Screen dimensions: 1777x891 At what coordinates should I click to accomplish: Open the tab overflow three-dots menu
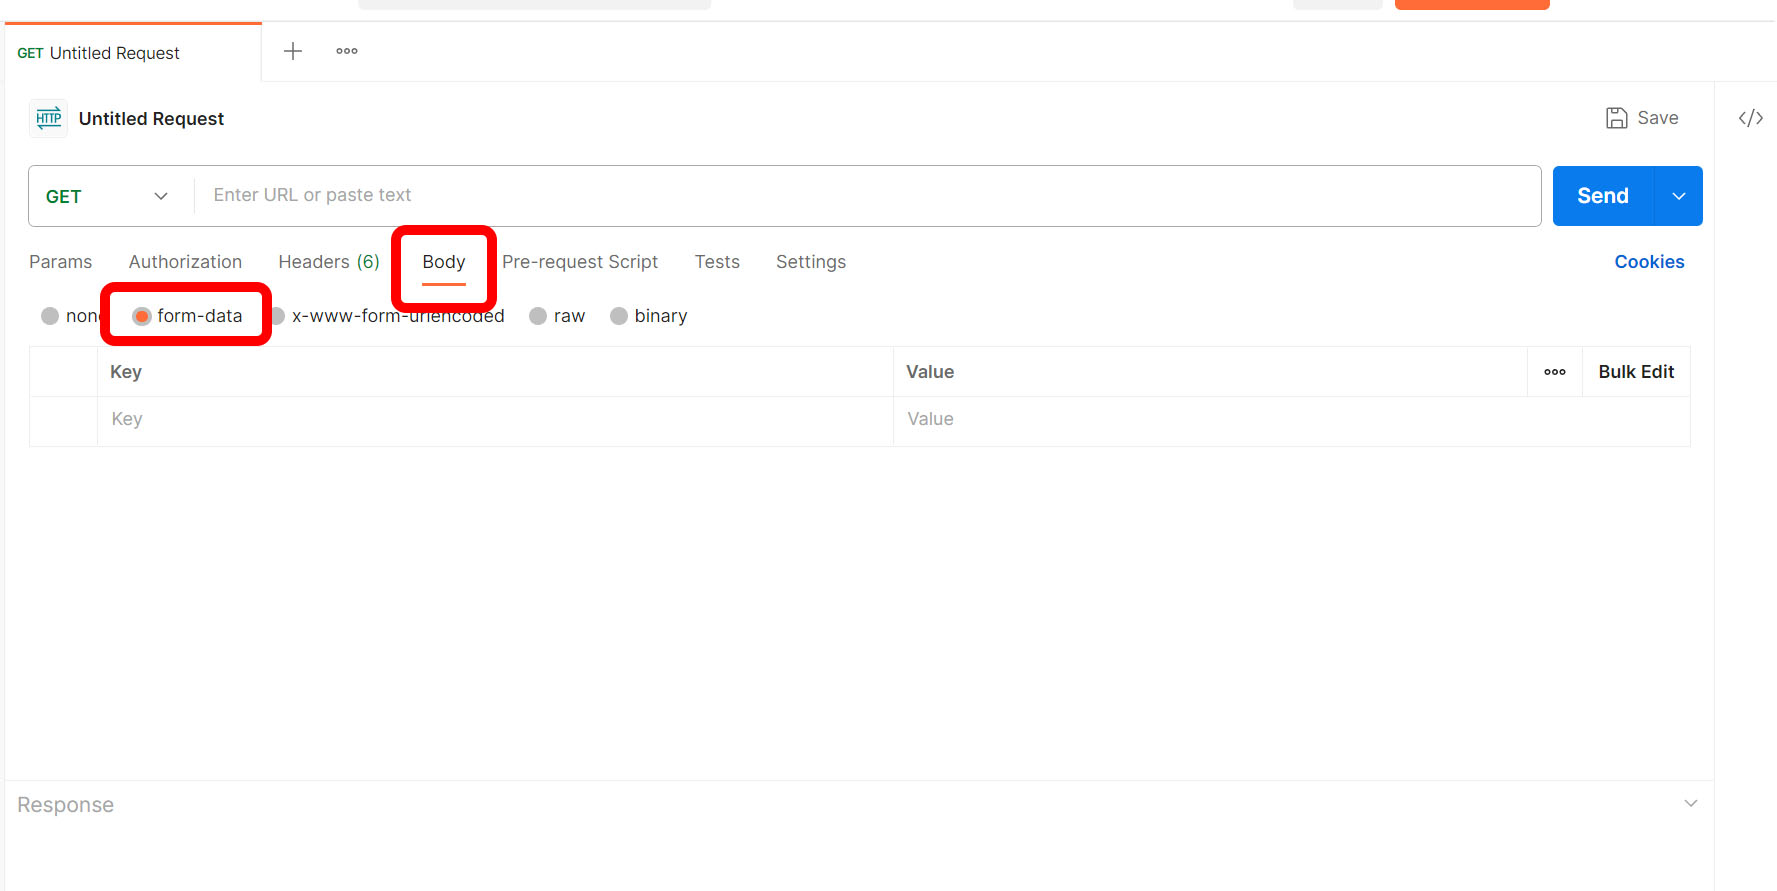[347, 51]
